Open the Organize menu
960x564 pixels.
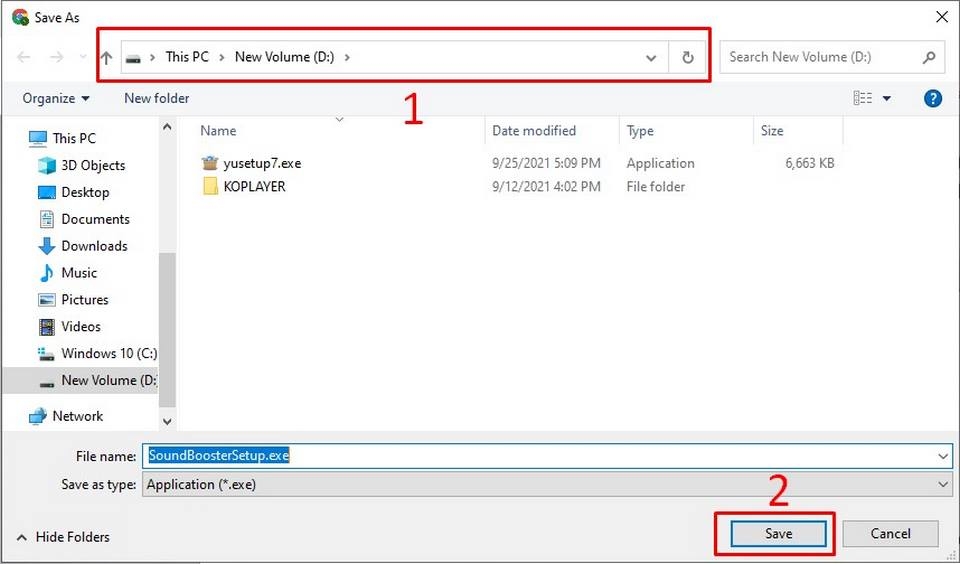click(56, 98)
